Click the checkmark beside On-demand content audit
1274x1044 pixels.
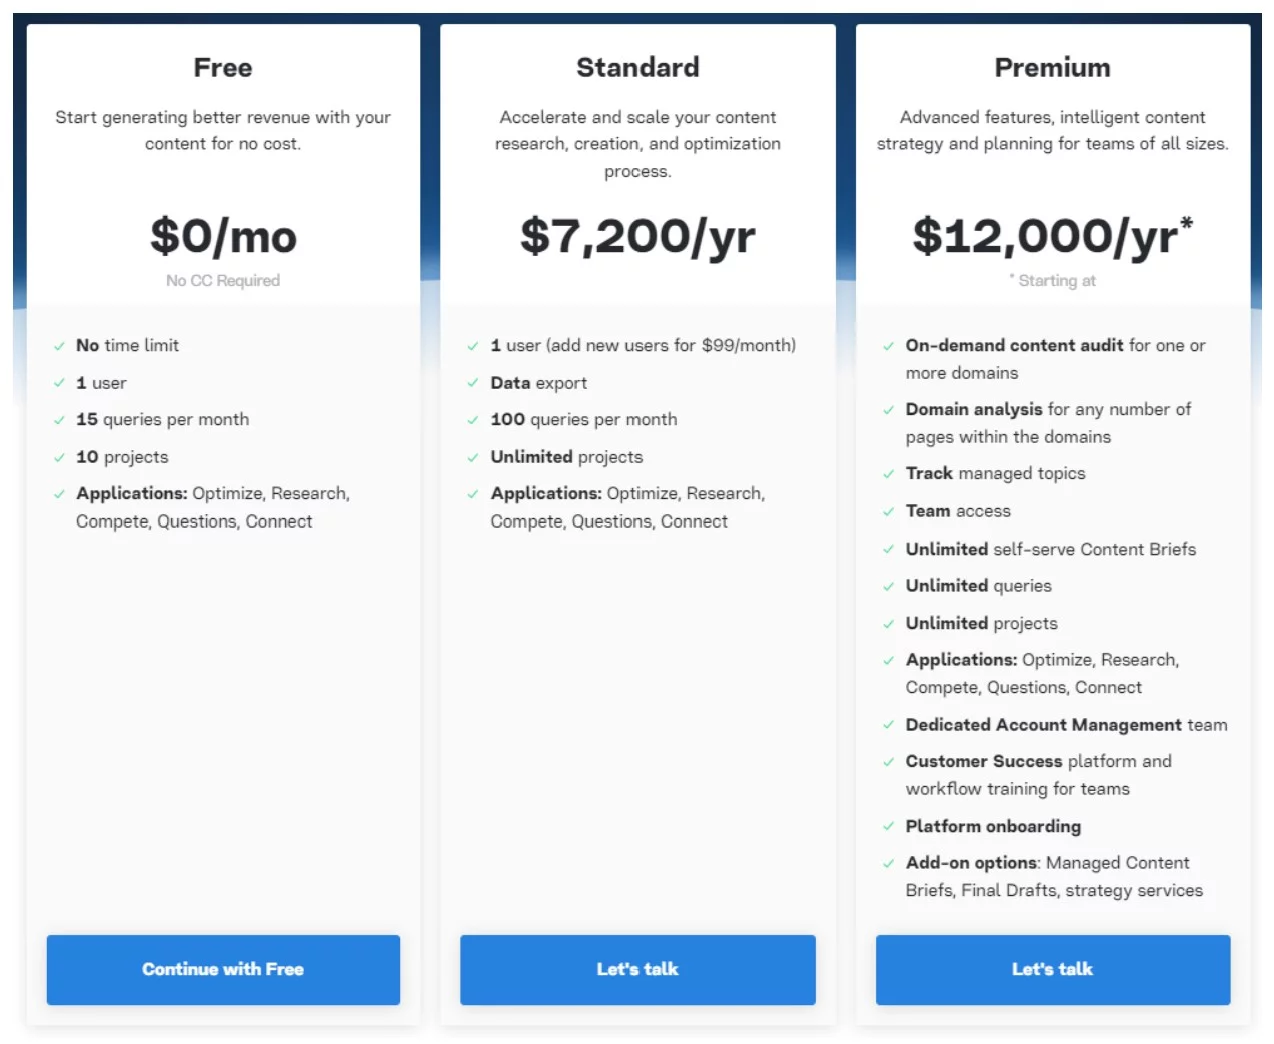889,346
